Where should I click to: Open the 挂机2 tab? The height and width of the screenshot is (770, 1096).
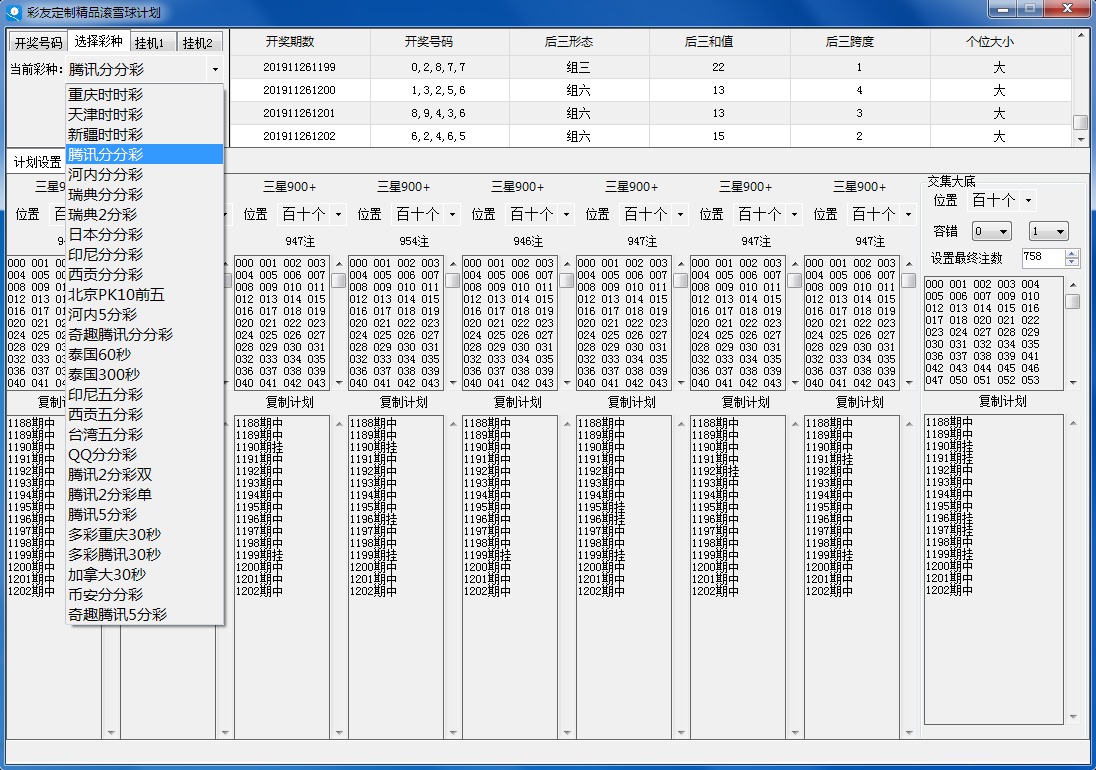point(197,43)
